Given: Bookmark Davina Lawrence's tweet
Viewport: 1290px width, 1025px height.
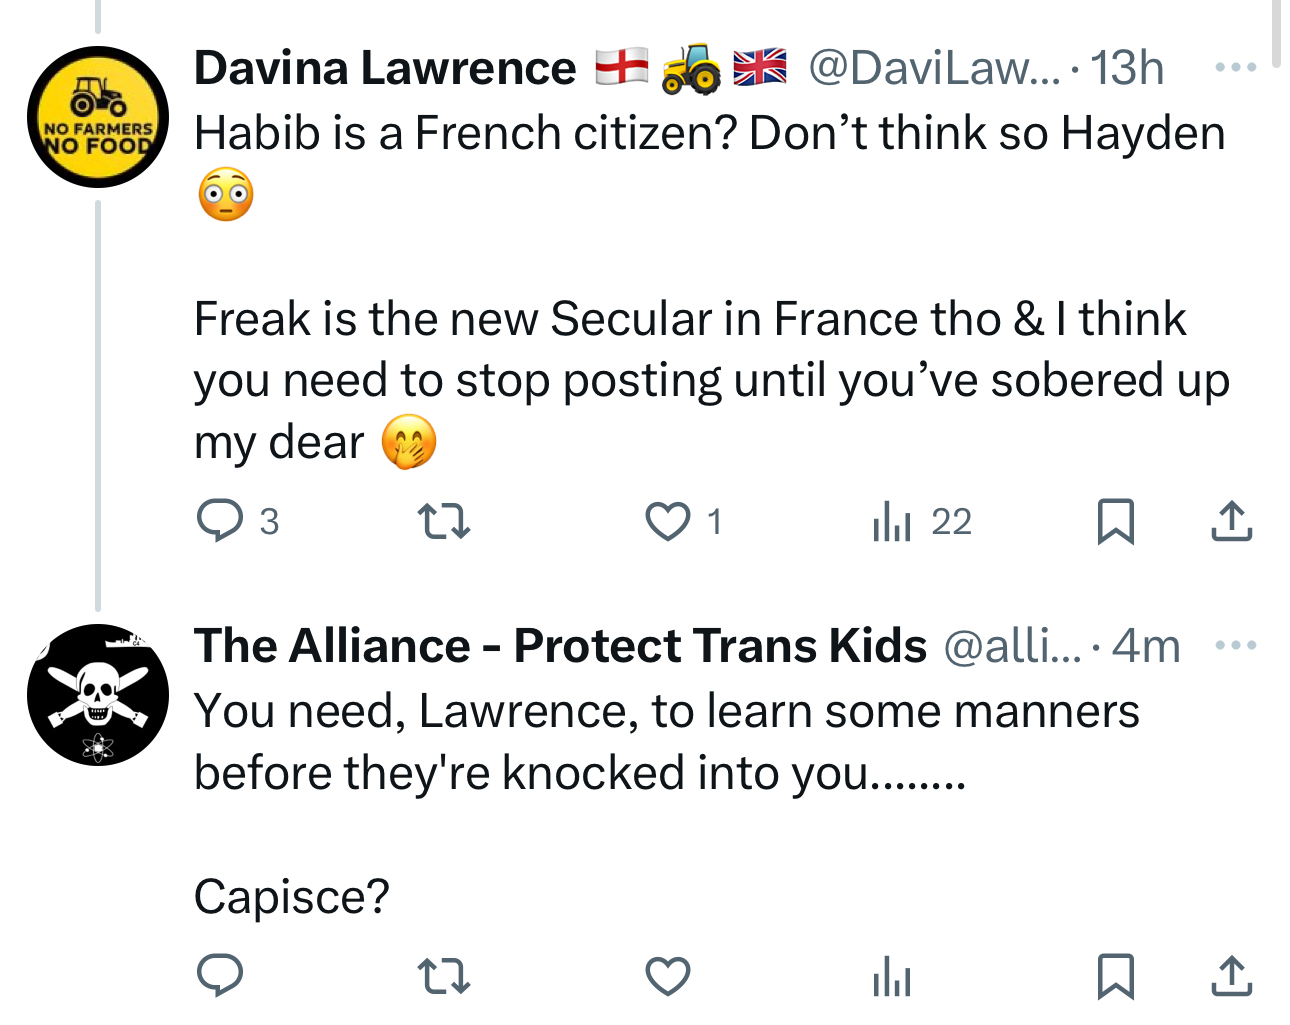Looking at the screenshot, I should point(1115,521).
